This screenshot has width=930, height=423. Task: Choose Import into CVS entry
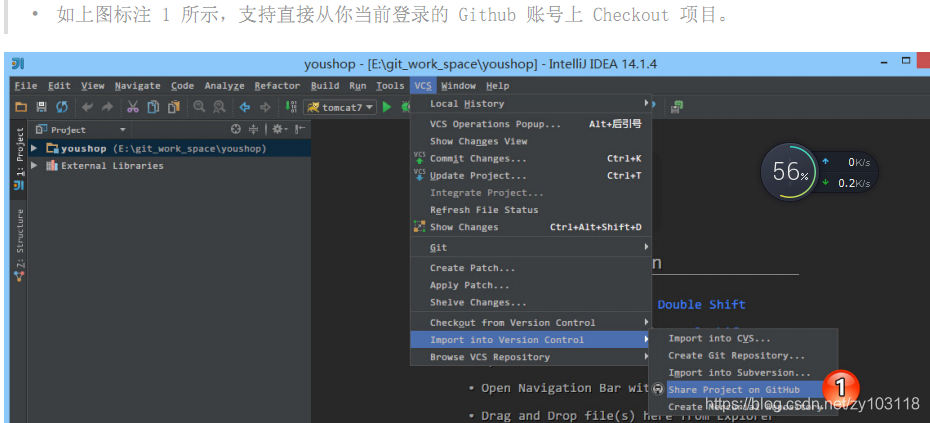(743, 338)
